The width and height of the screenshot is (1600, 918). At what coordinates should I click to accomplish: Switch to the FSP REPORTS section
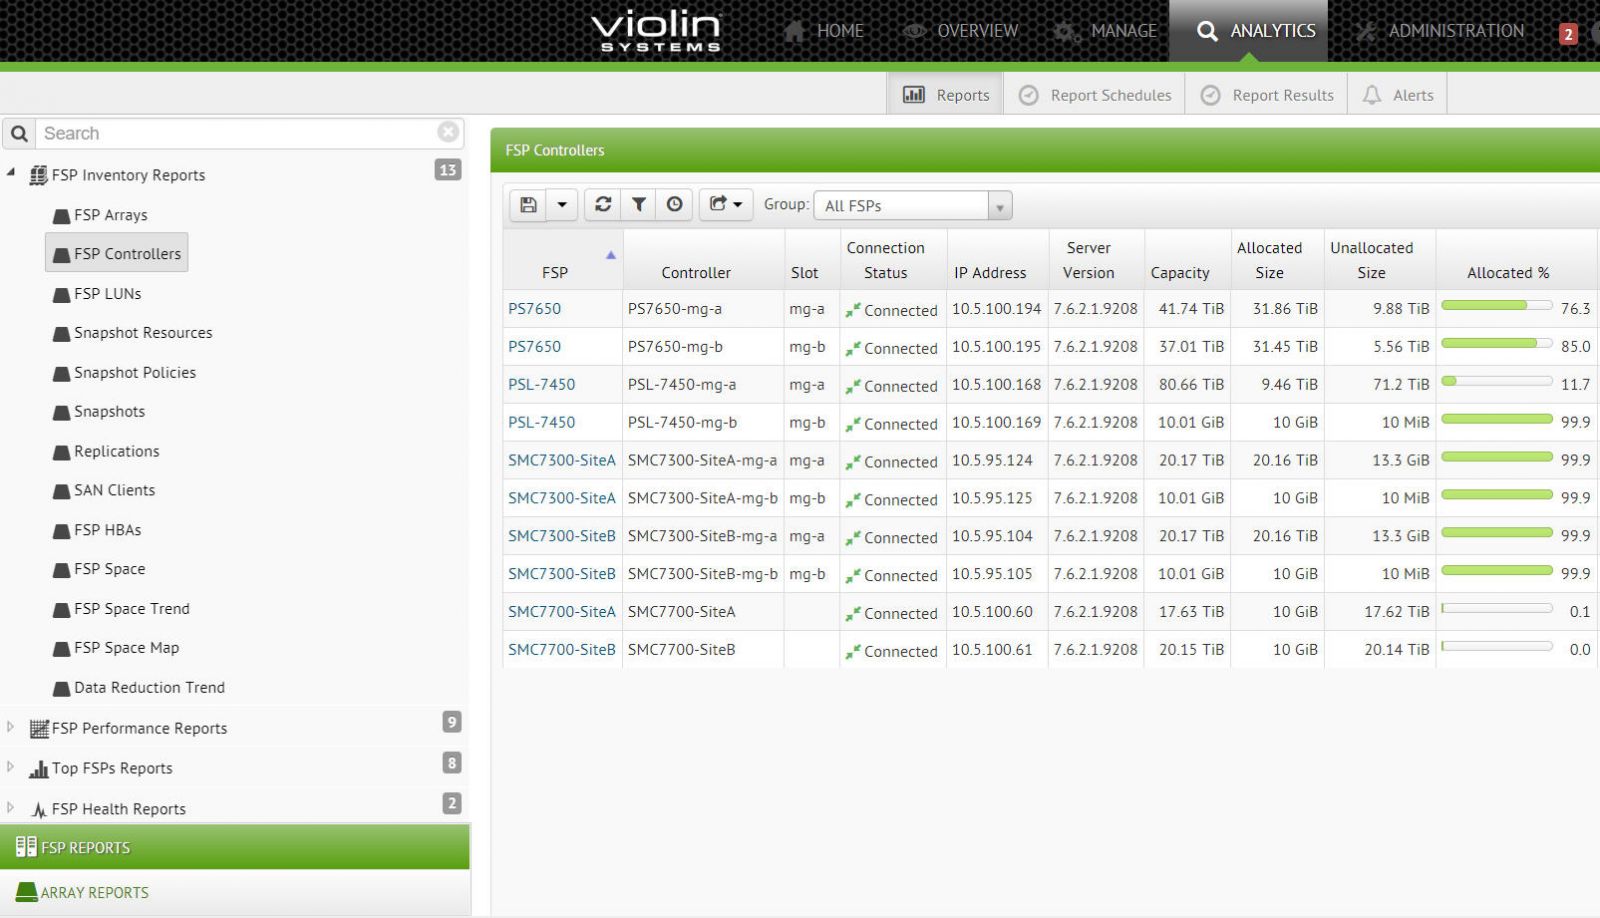(235, 847)
